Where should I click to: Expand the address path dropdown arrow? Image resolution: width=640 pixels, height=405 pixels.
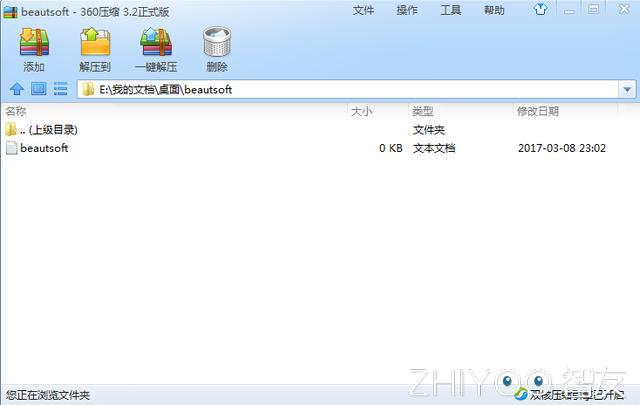point(627,89)
